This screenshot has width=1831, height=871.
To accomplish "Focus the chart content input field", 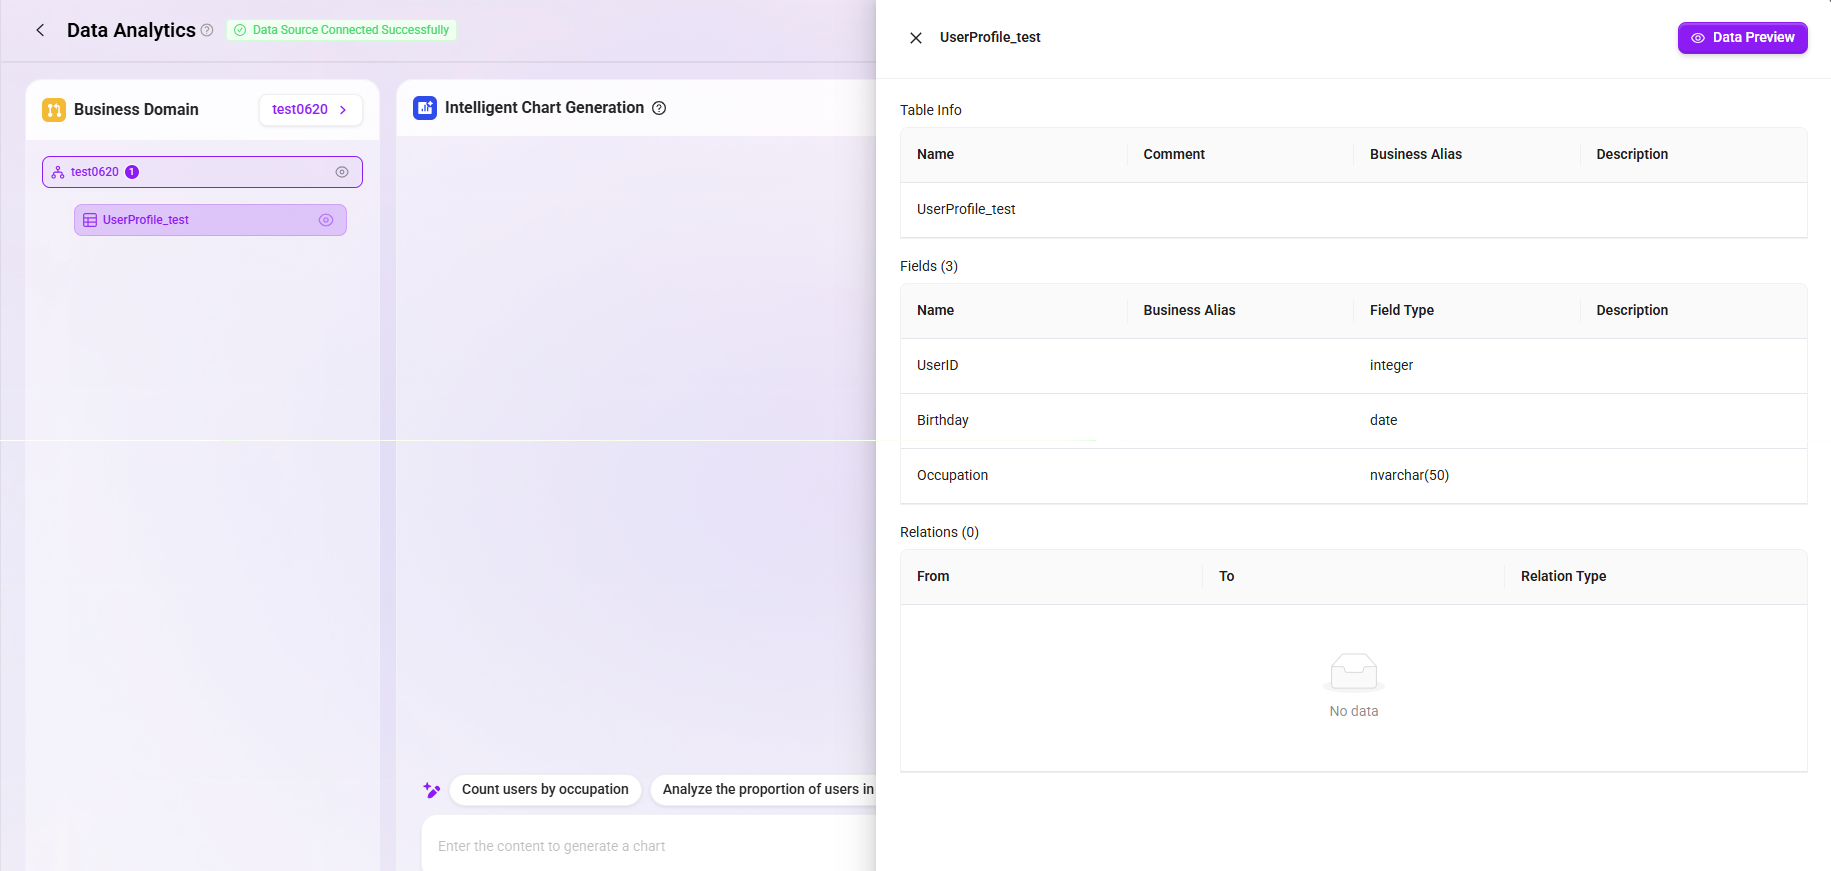I will (649, 846).
